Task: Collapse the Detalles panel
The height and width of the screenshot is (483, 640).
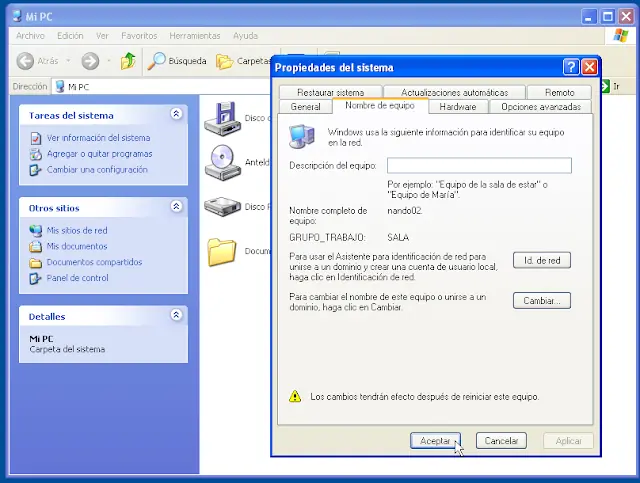Action: coord(176,315)
